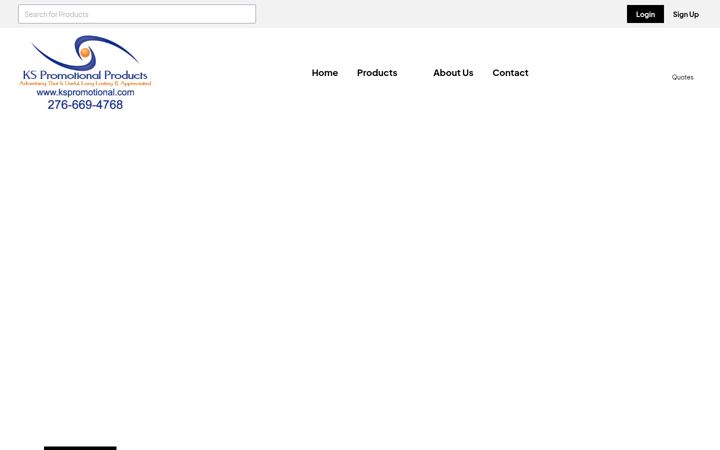Open the Login button
Viewport: 720px width, 450px height.
(645, 14)
